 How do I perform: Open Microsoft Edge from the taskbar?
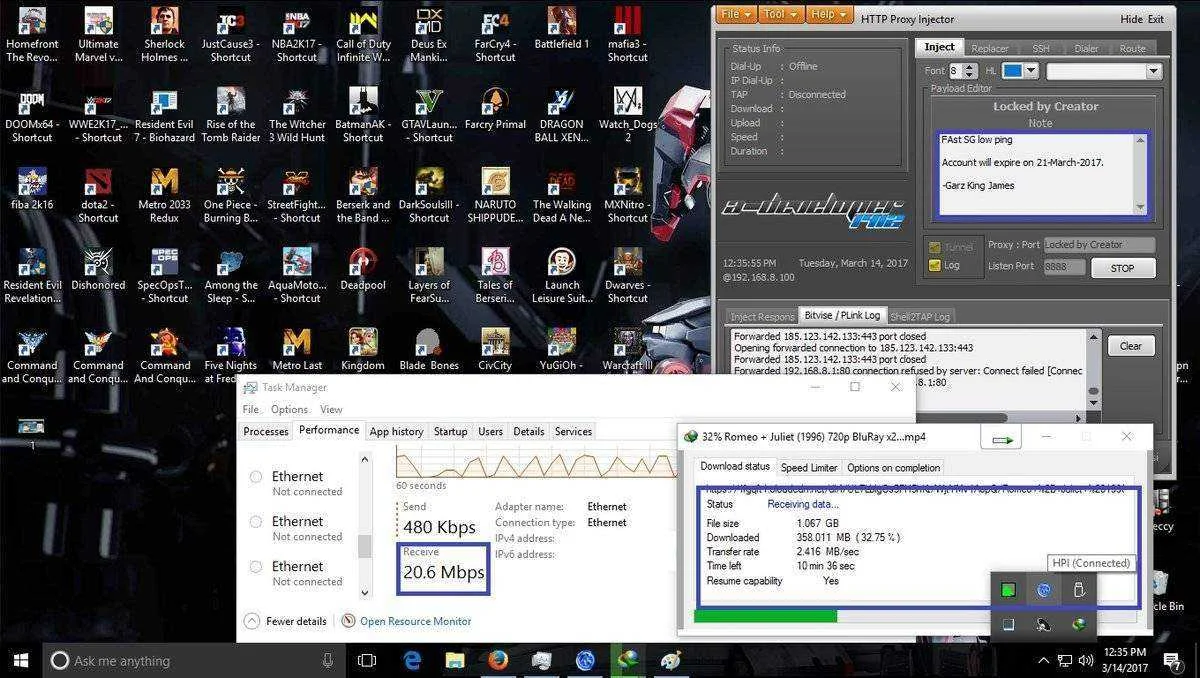(412, 660)
